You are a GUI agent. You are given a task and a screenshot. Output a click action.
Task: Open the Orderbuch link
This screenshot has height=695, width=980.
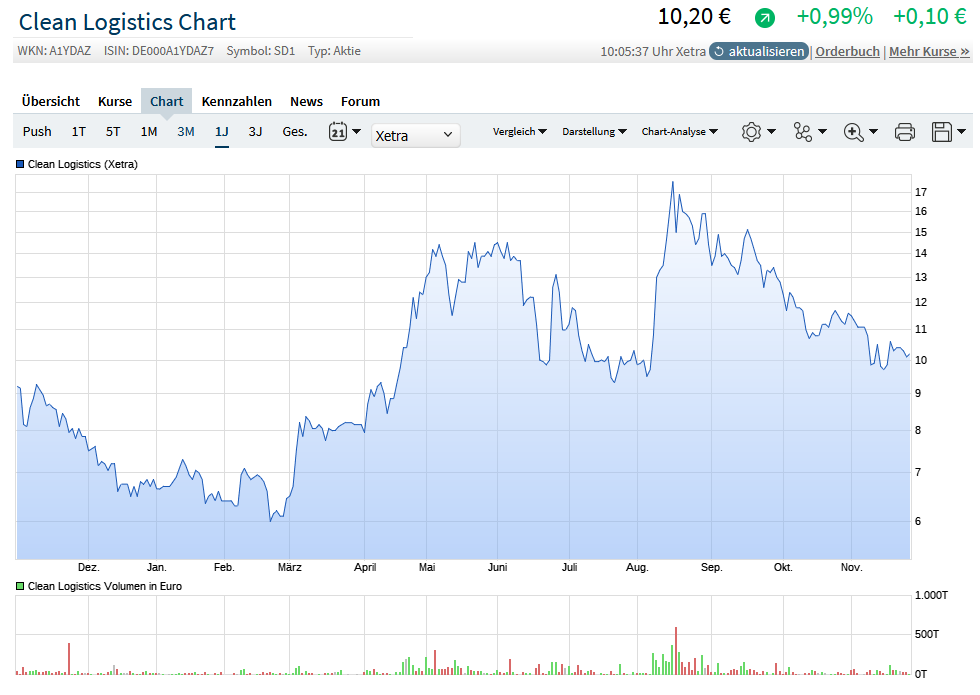tap(847, 51)
